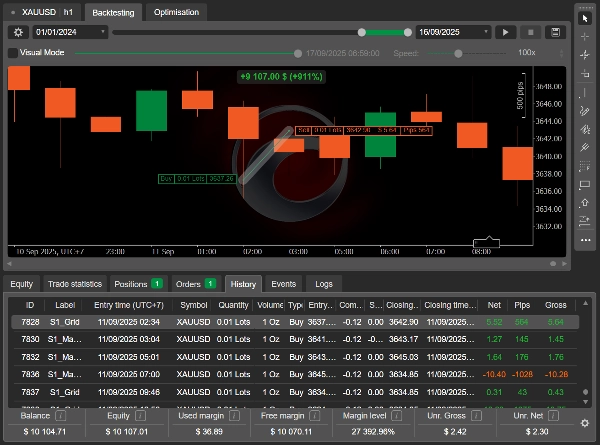The width and height of the screenshot is (600, 445).
Task: Click the save backtest results icon
Action: click(555, 32)
